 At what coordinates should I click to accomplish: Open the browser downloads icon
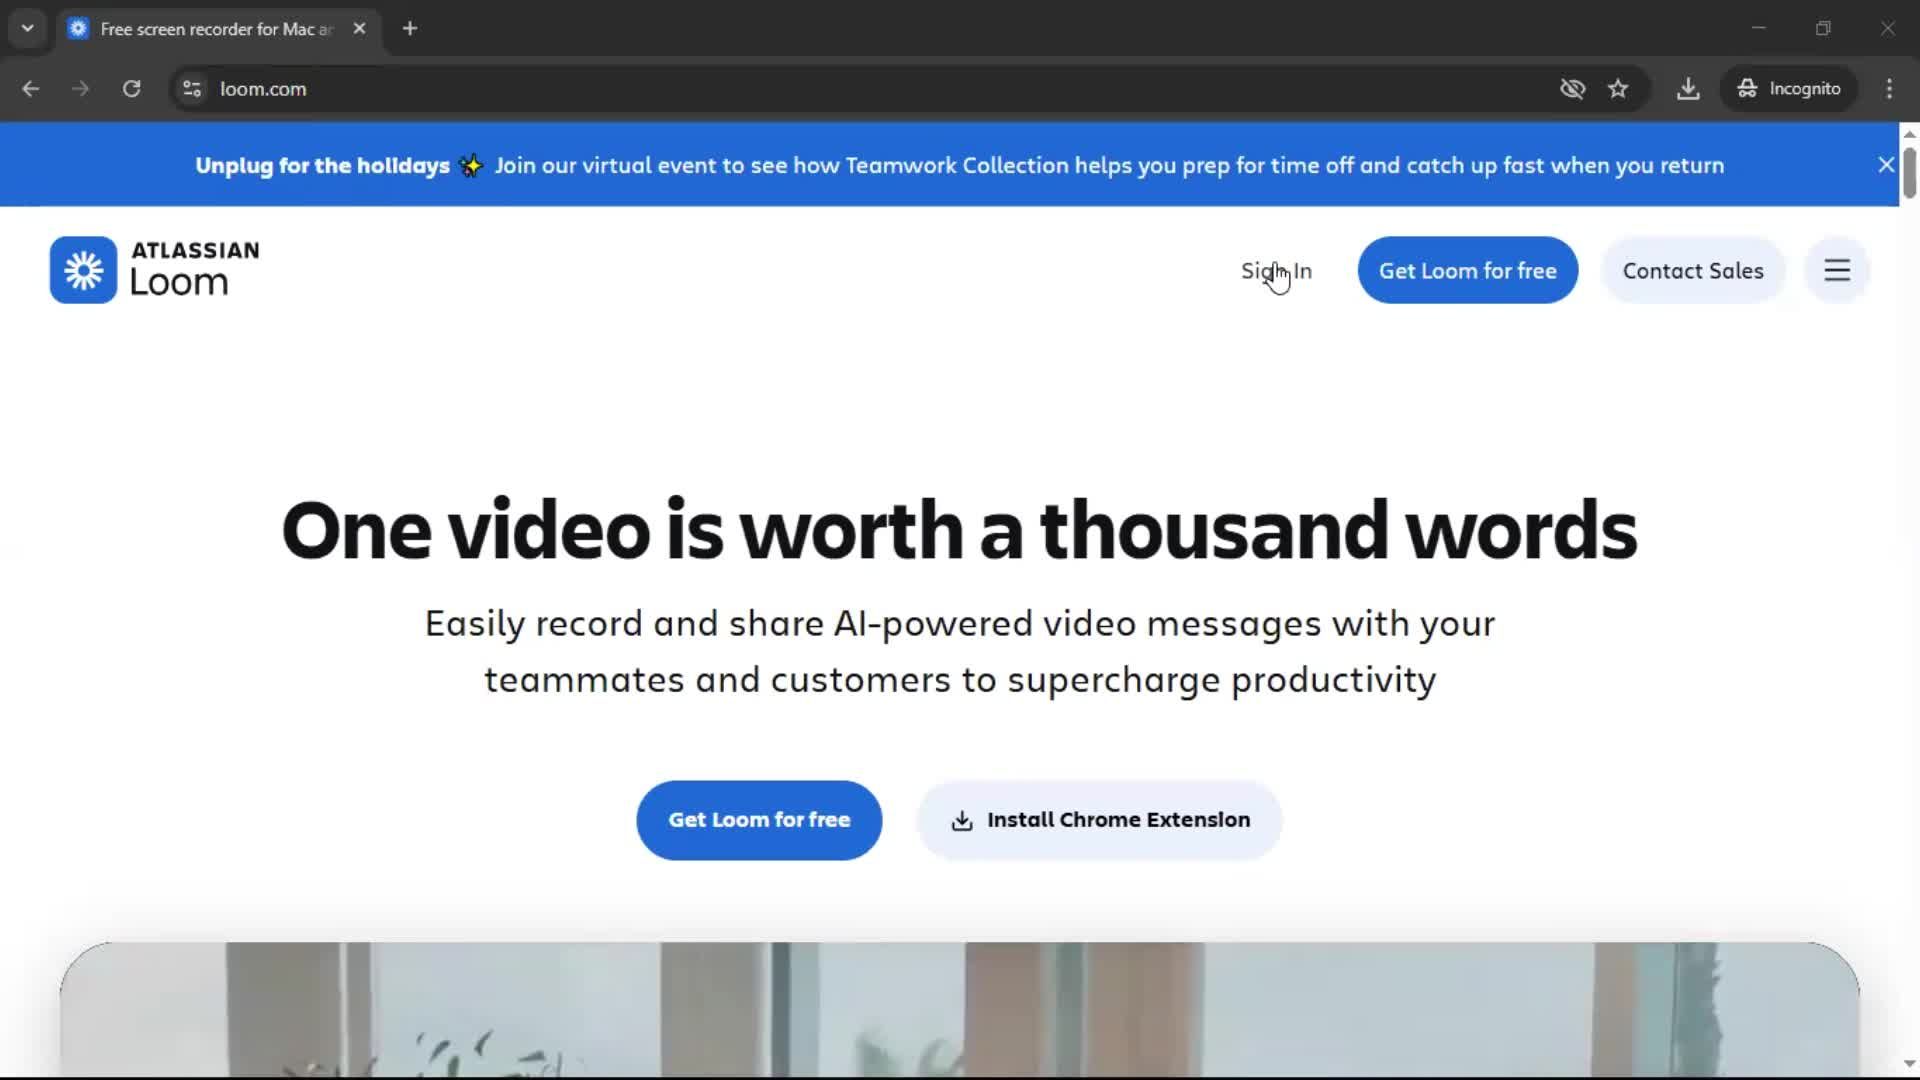pos(1688,89)
